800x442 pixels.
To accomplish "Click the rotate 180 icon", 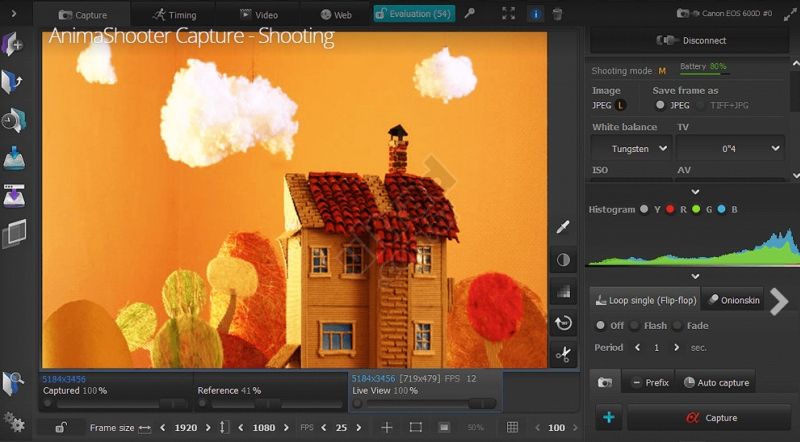I will [x=563, y=323].
